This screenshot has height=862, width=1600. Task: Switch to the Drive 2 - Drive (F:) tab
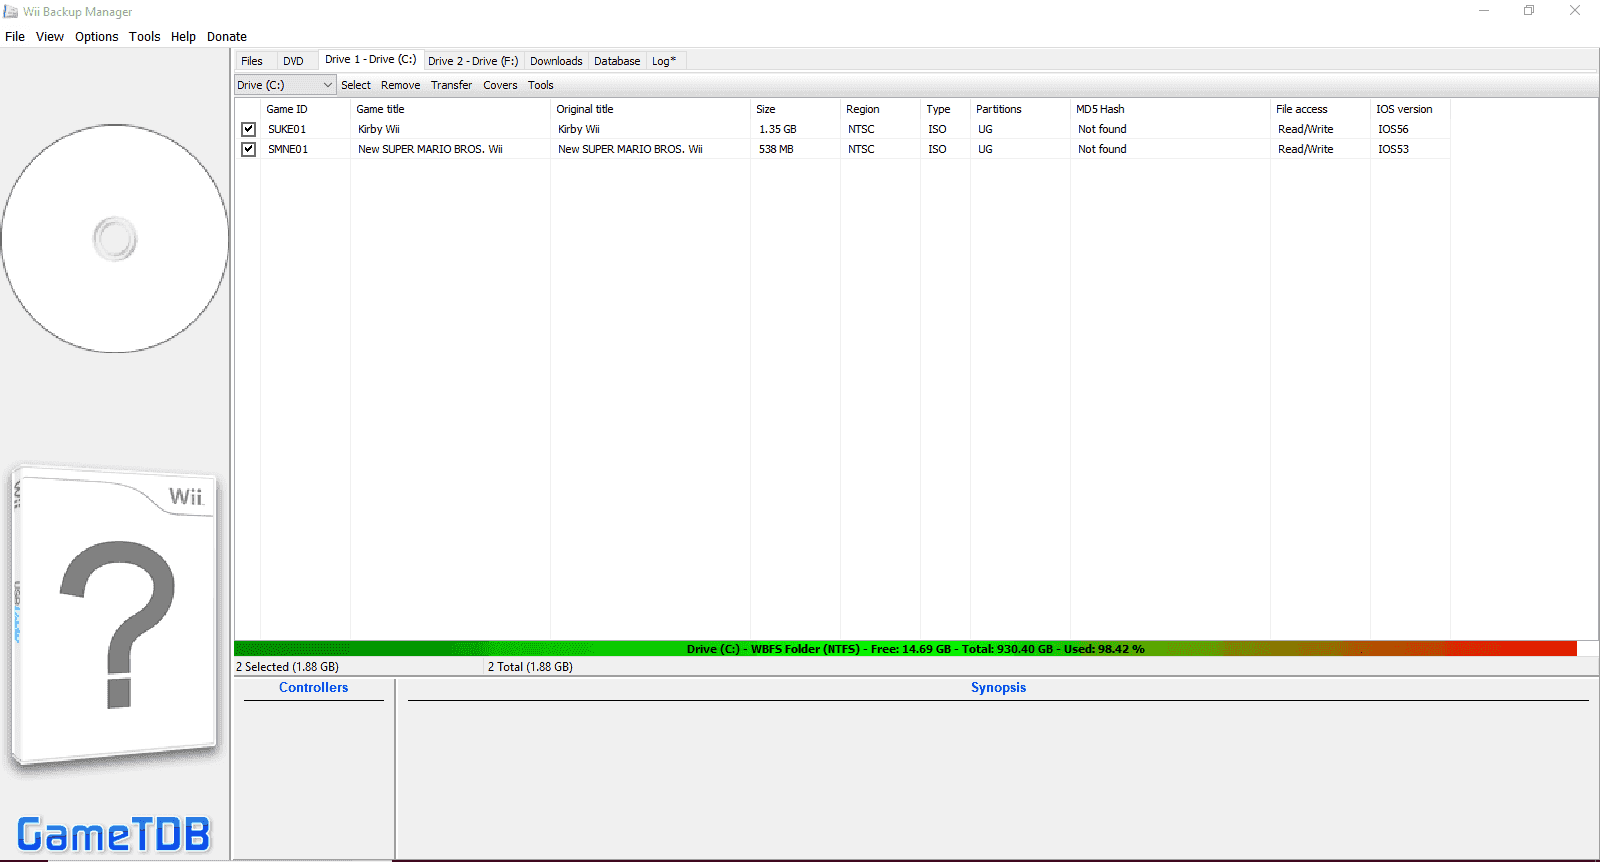pyautogui.click(x=473, y=61)
